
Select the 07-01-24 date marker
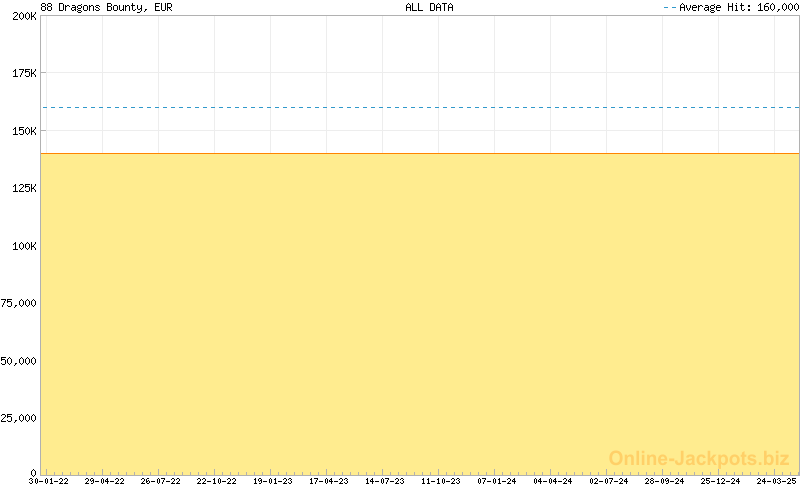tap(497, 481)
